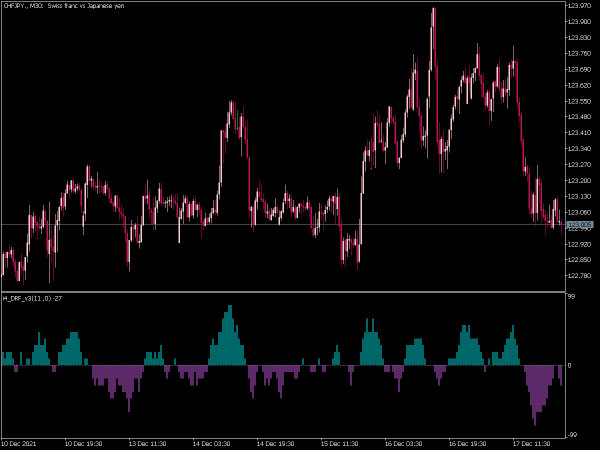The image size is (600, 450).
Task: Click the indicator scale value 99
Action: 570,297
